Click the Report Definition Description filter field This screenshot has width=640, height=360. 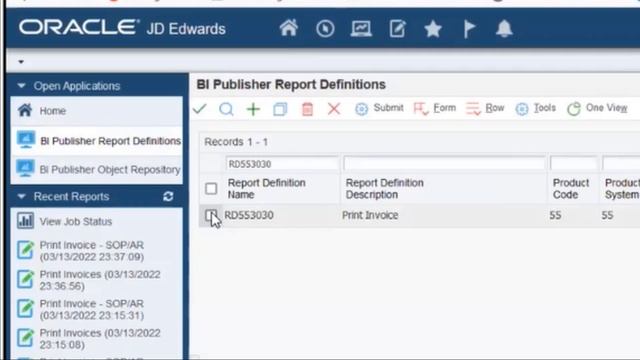pos(444,164)
